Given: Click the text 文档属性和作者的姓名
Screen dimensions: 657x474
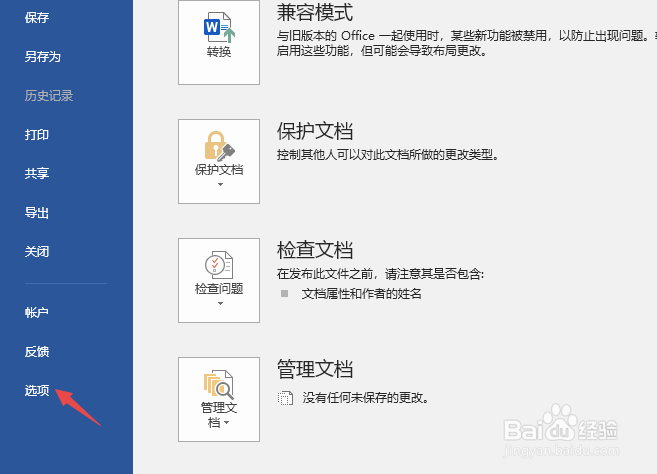Looking at the screenshot, I should (x=362, y=294).
